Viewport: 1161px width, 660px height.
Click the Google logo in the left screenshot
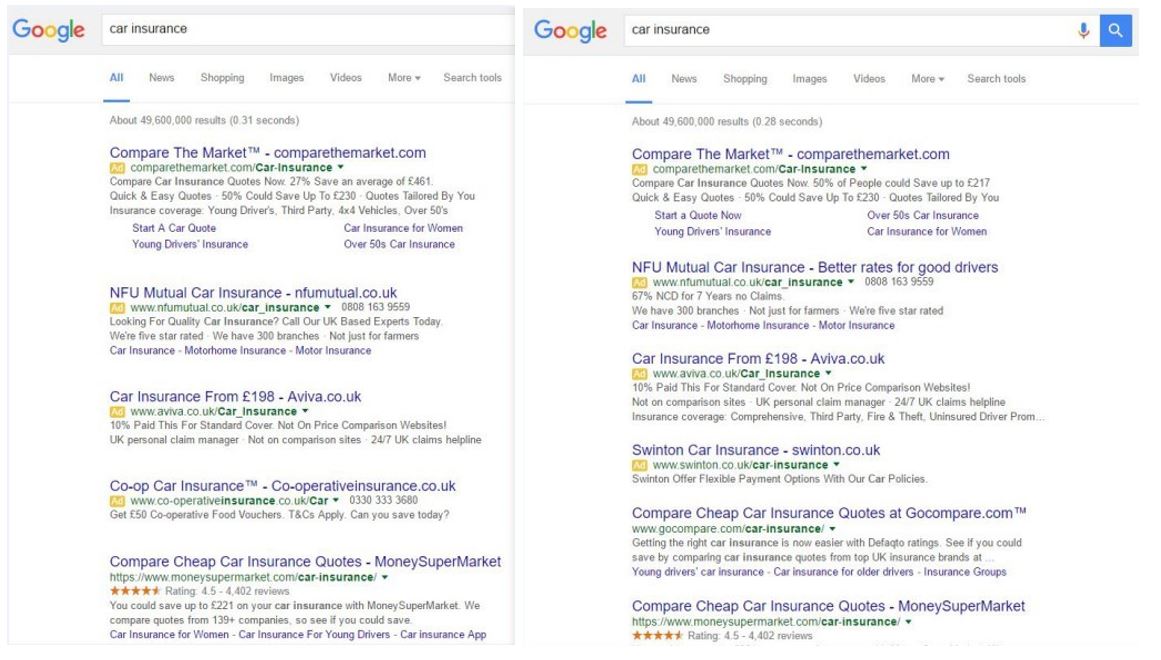48,30
